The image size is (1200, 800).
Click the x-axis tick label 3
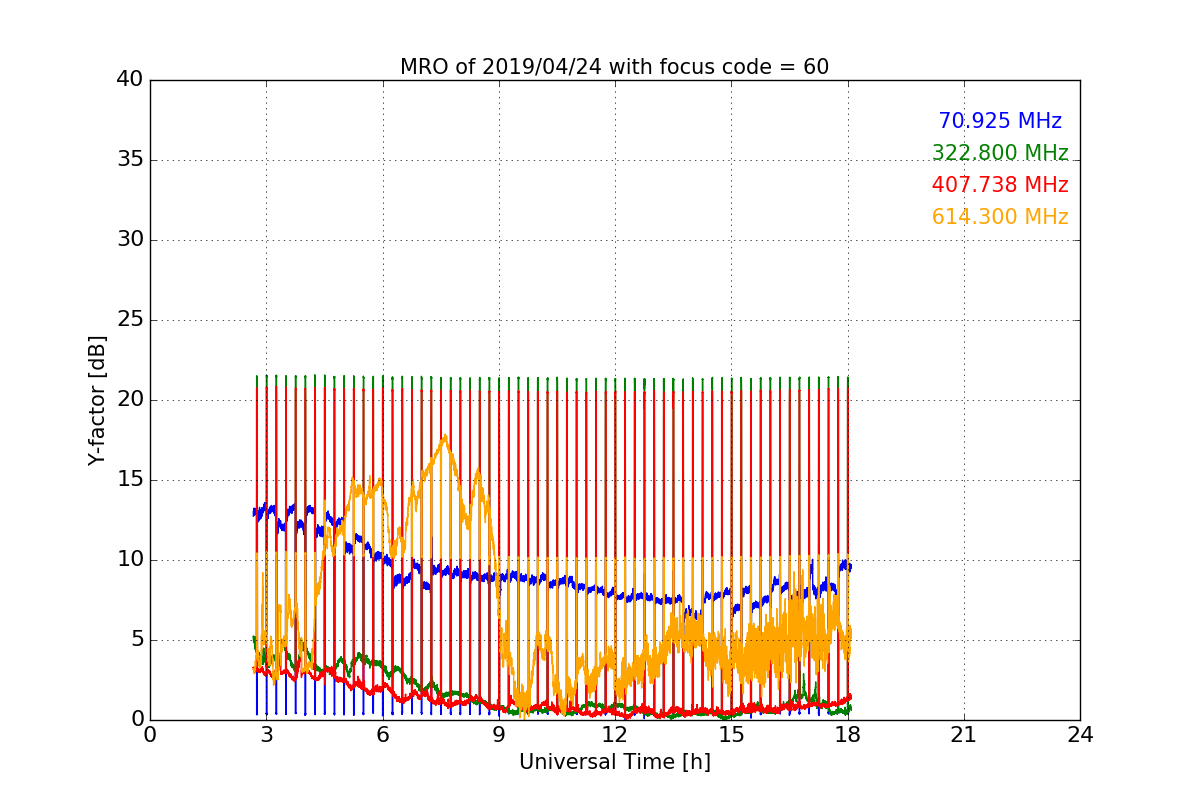[266, 734]
